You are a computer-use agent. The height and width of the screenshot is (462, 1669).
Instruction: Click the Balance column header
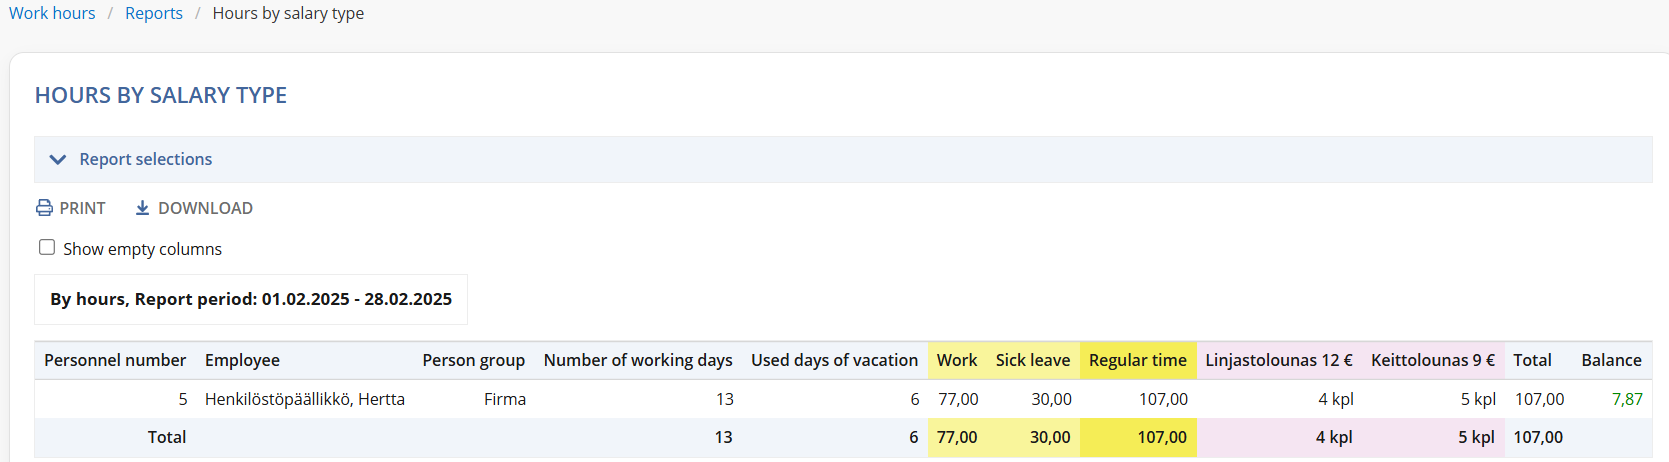1611,360
